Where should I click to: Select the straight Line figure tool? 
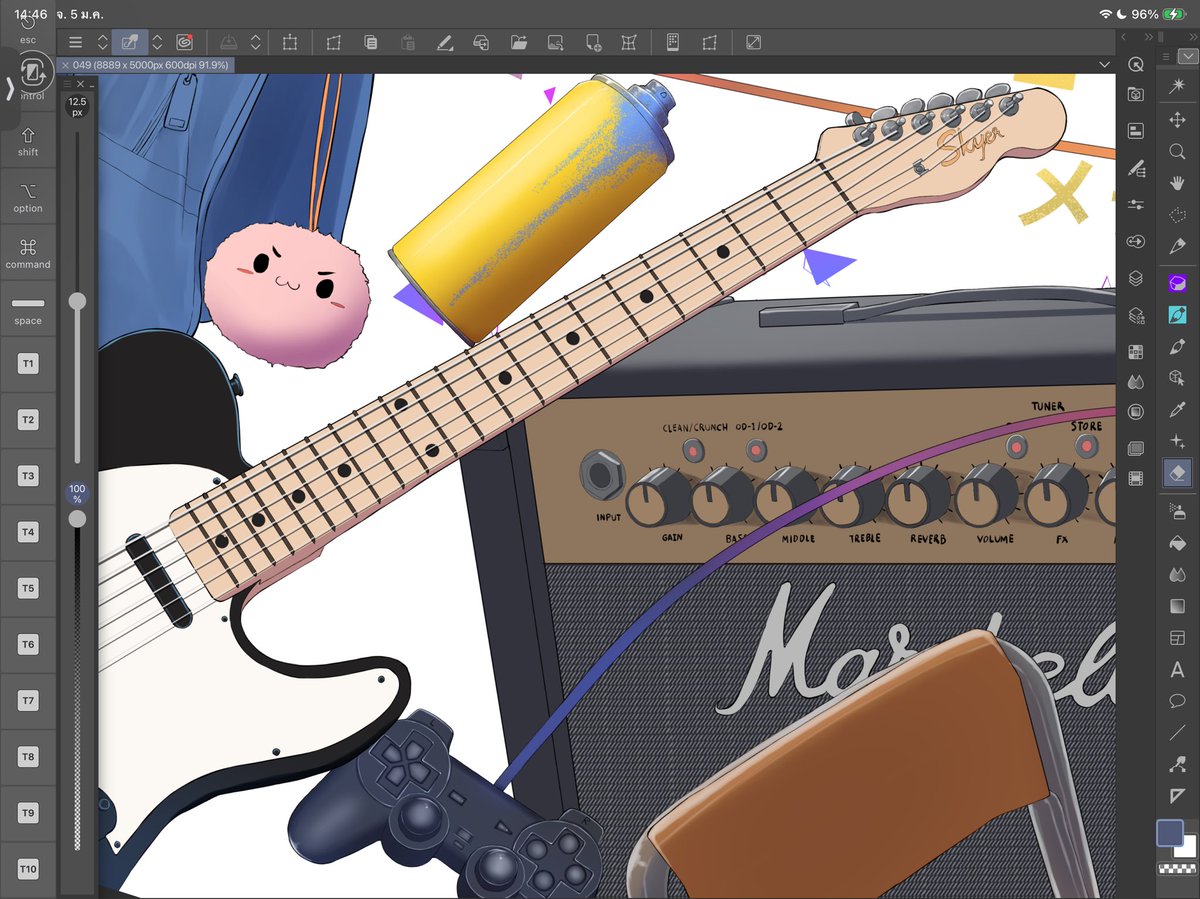click(1177, 733)
